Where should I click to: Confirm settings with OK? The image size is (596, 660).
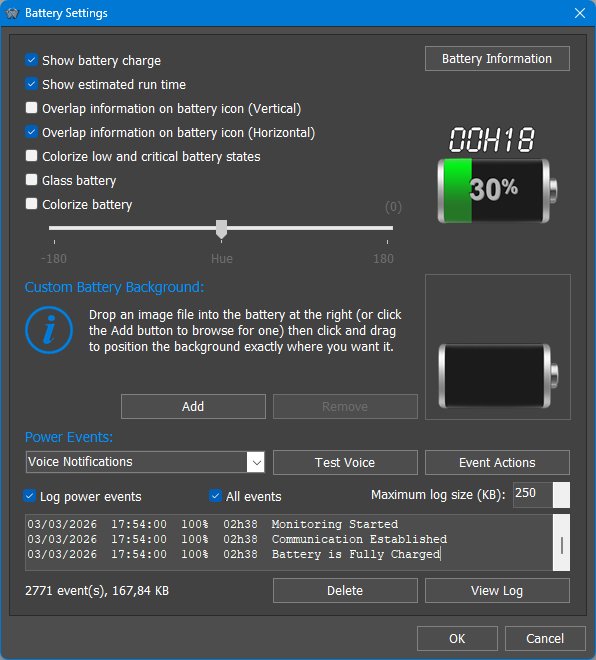[x=457, y=639]
